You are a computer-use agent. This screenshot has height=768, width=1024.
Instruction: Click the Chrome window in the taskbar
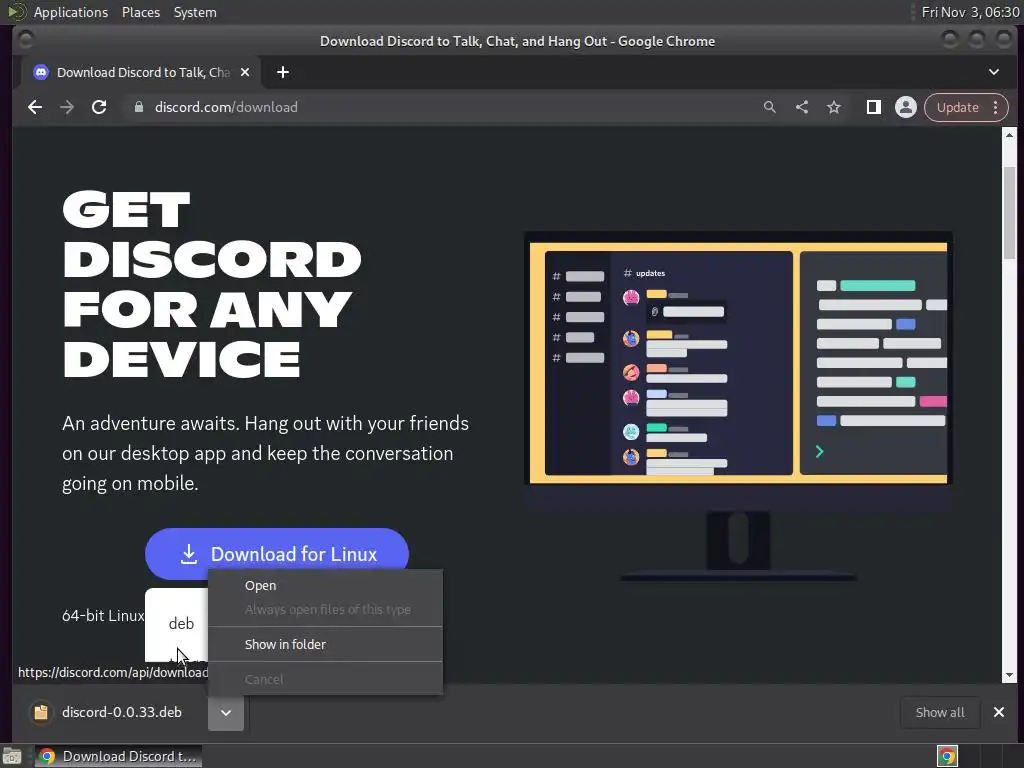[x=118, y=756]
